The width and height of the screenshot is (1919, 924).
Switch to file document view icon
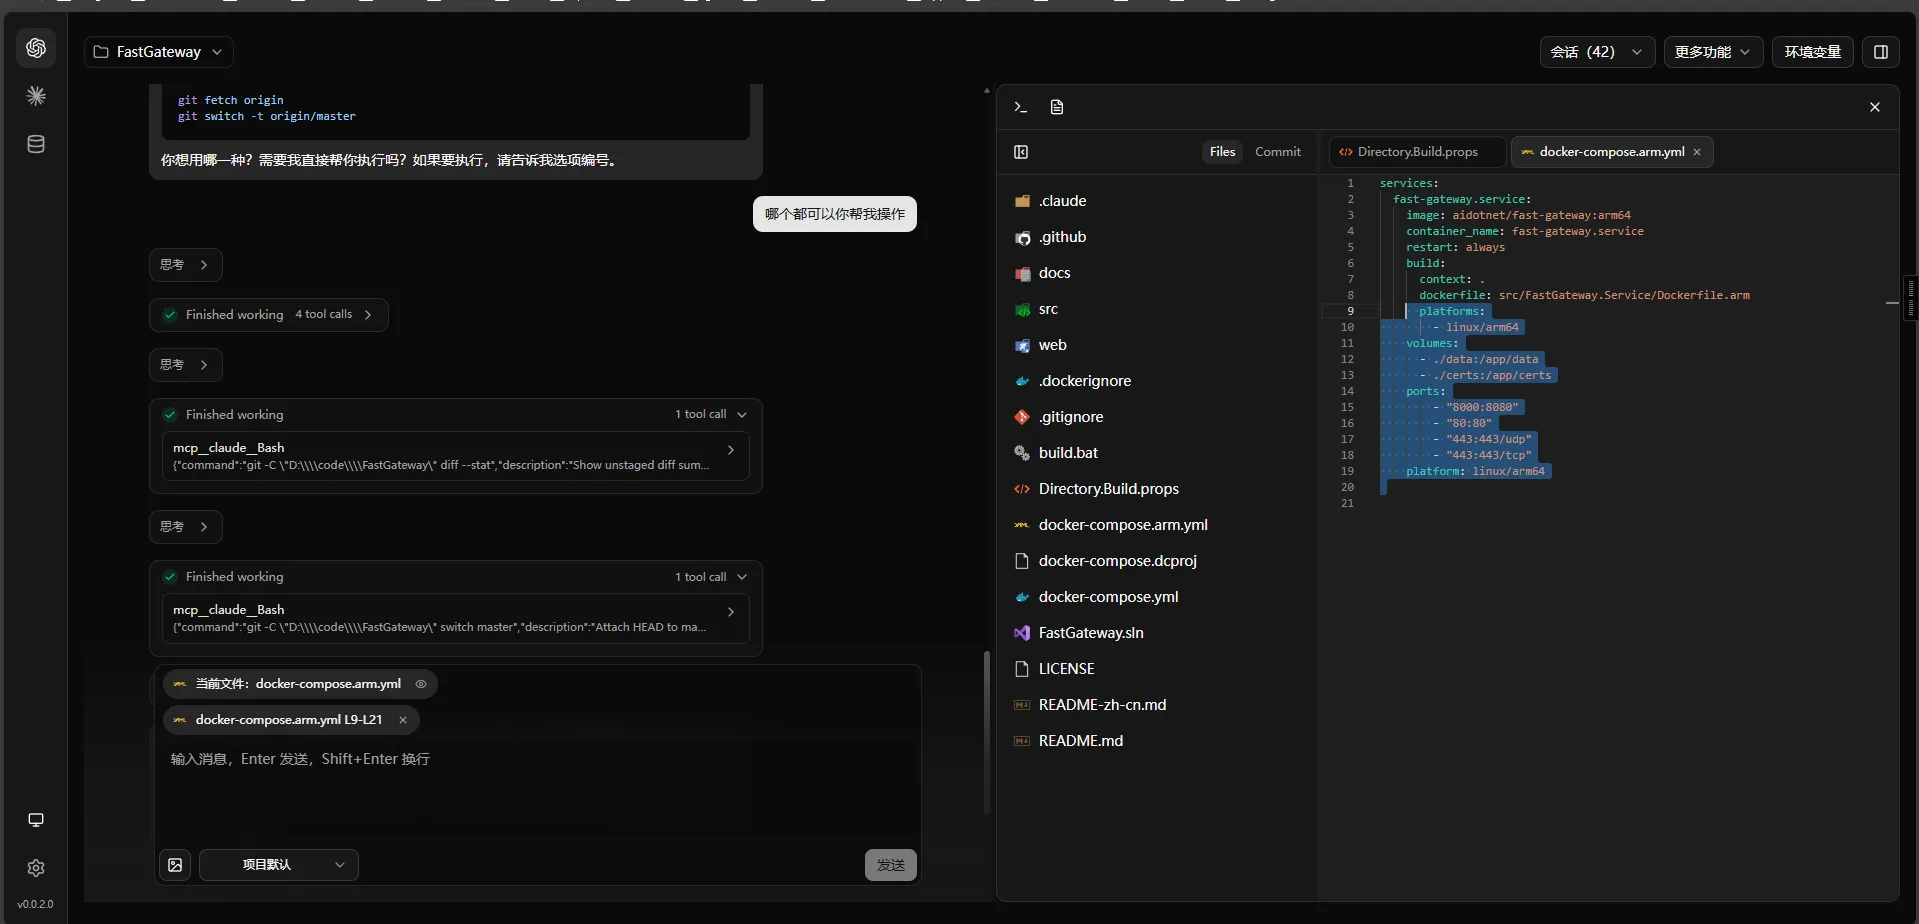click(x=1057, y=107)
